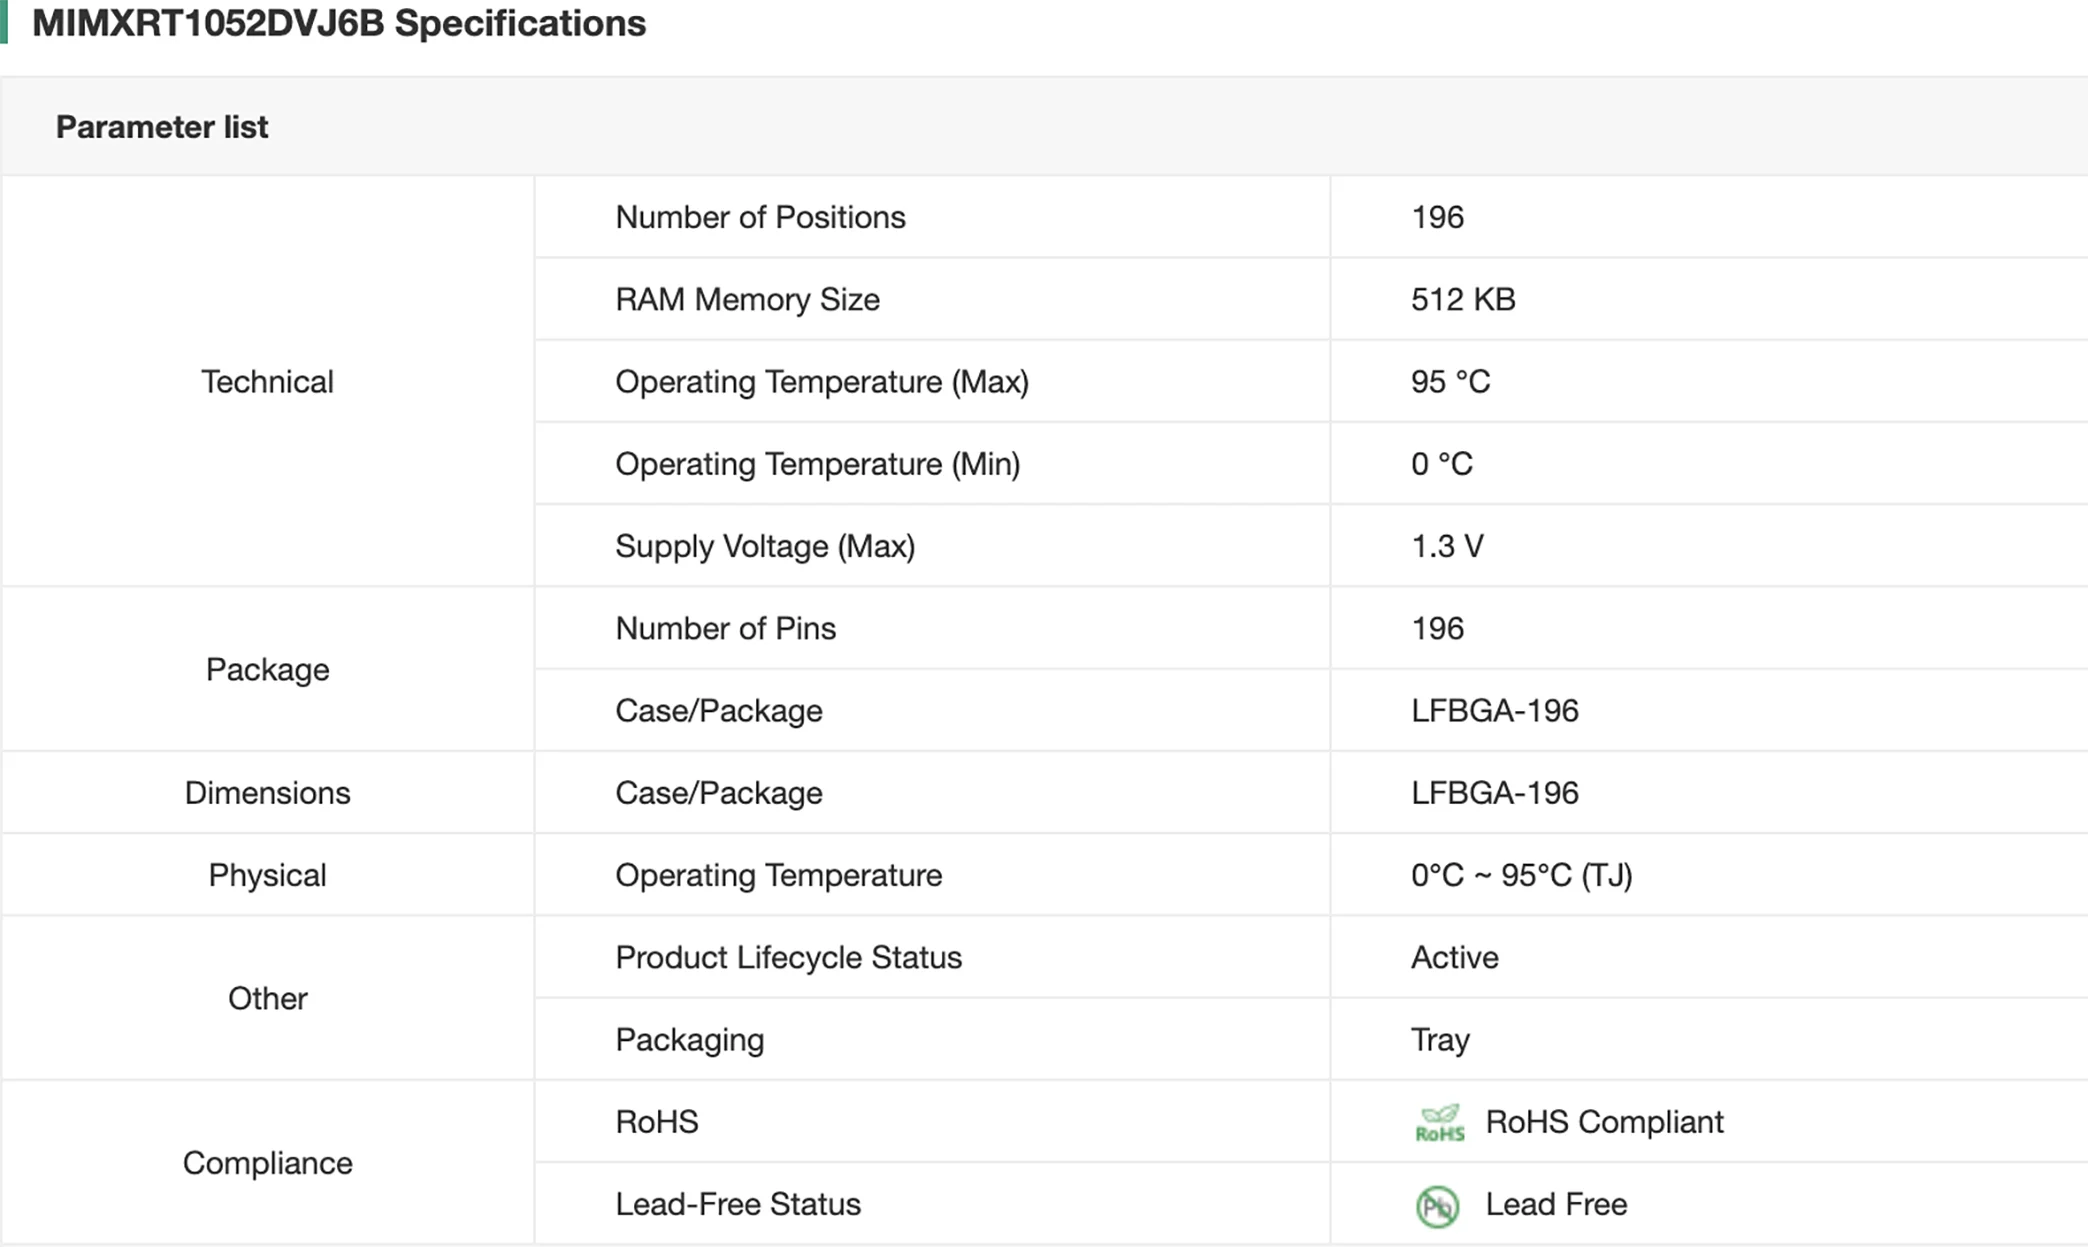Click LFBGA-196 in the Dimensions row
Viewport: 2088px width, 1247px height.
(x=1494, y=793)
